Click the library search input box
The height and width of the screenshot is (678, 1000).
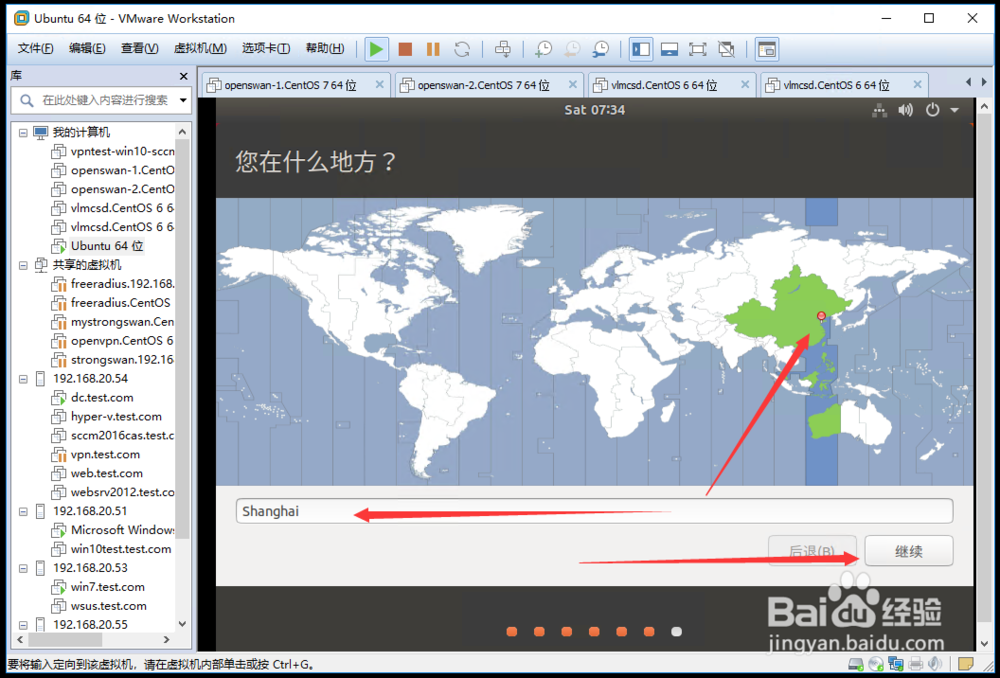click(103, 100)
